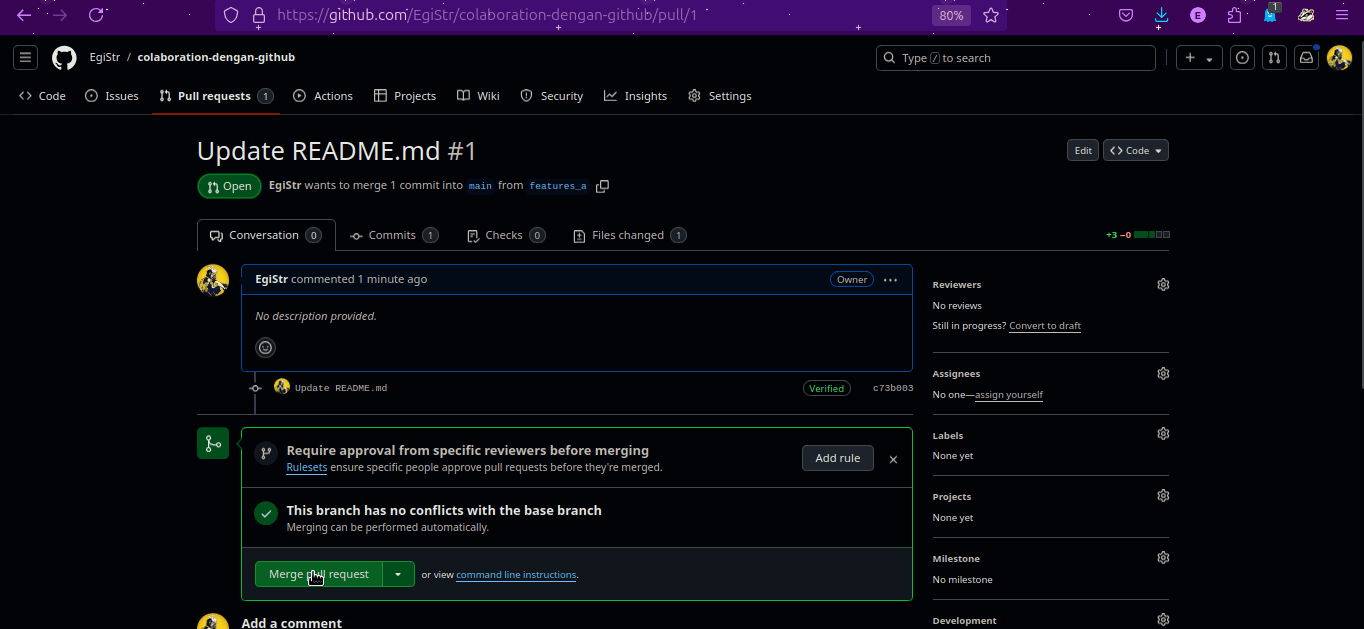Screen dimensions: 1364x629
Task: Open the Wiki repository tab
Action: [x=478, y=96]
